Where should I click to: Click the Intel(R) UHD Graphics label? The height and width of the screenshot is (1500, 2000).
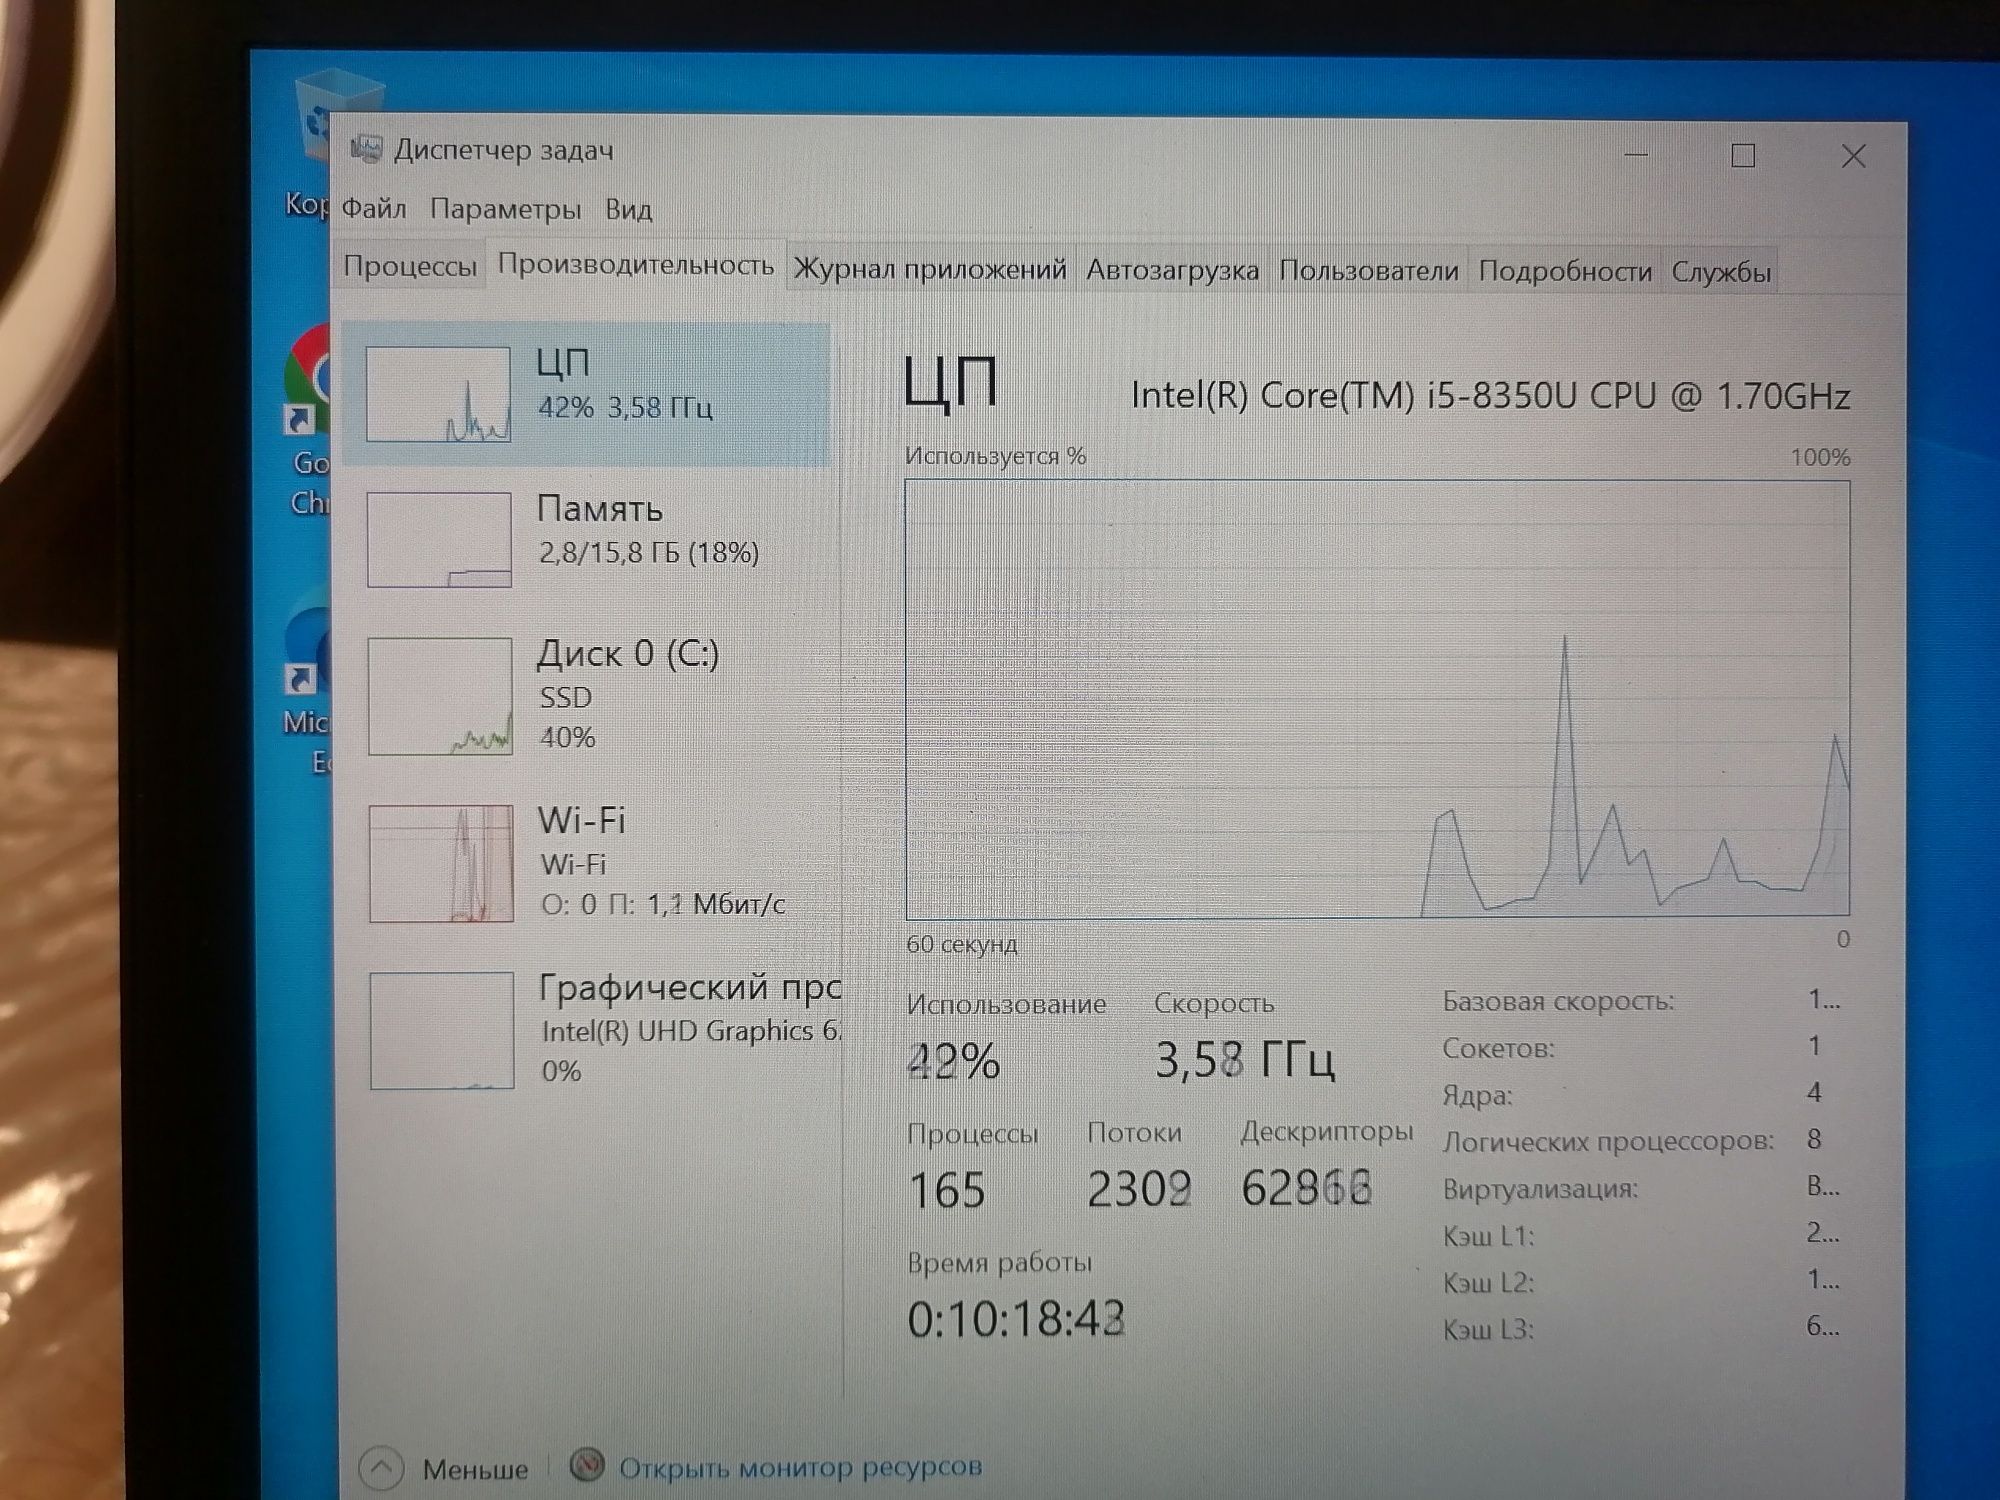690,1031
